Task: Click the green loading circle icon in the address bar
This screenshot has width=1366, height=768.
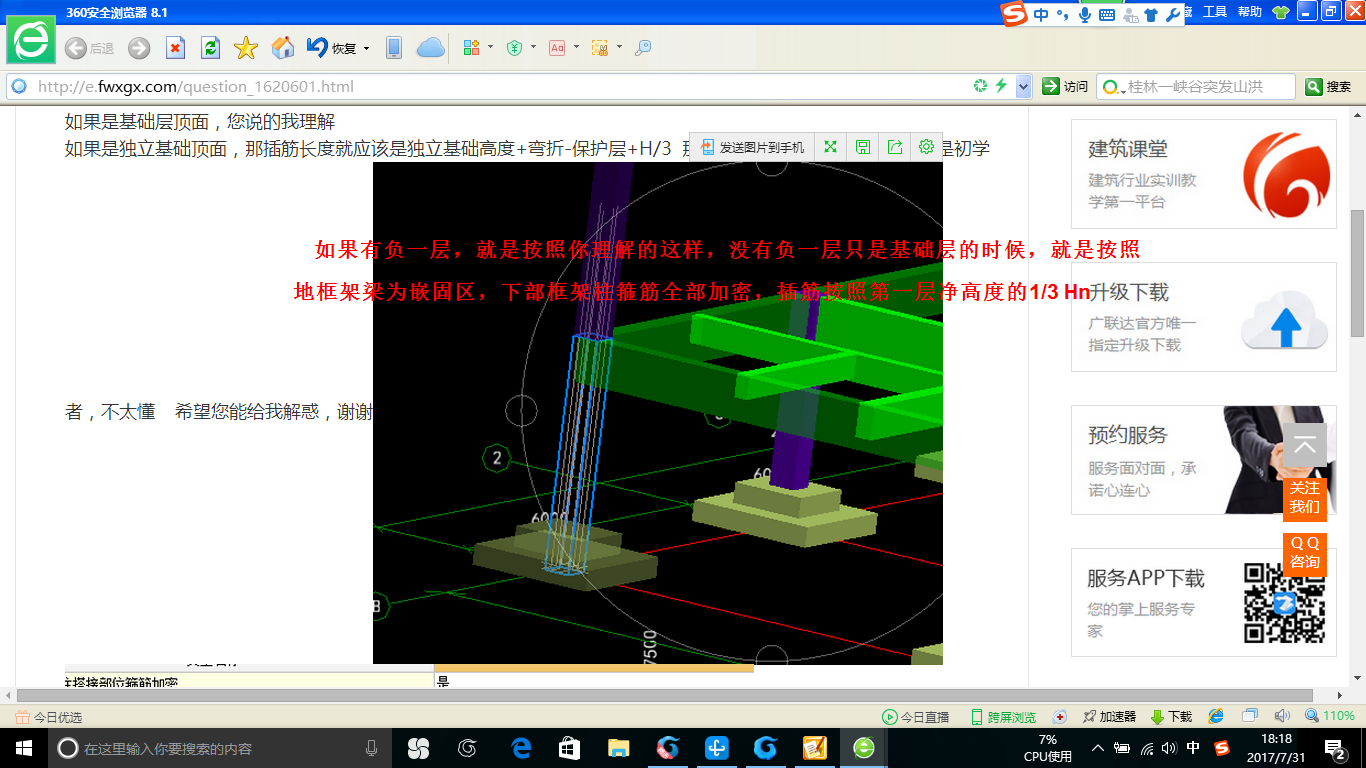Action: pos(980,86)
